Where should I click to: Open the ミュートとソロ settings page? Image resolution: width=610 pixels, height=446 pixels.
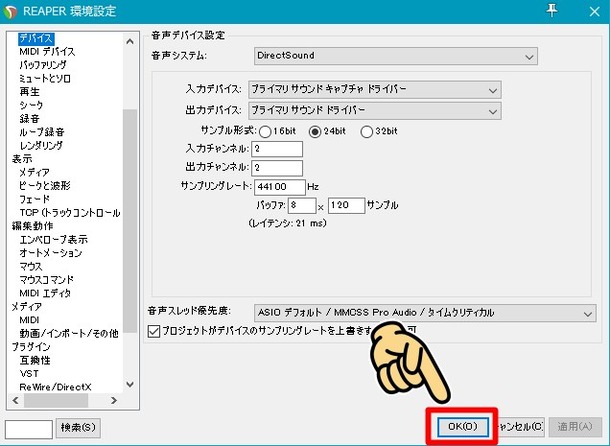click(x=45, y=79)
